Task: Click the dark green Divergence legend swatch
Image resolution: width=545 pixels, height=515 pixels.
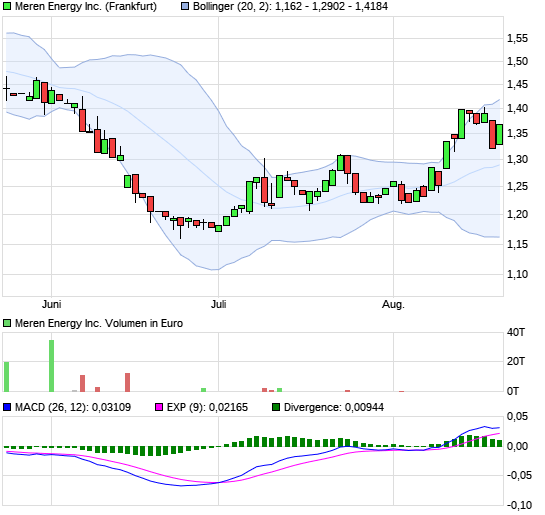Action: tap(276, 407)
